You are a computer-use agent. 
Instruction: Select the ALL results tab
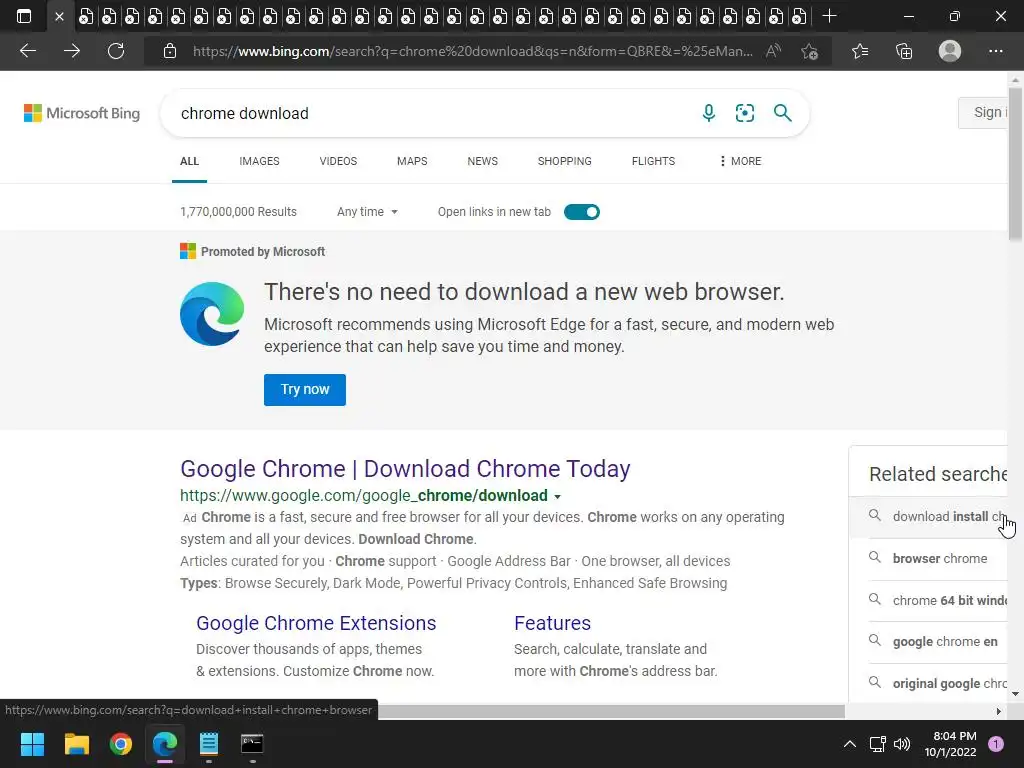click(x=189, y=161)
